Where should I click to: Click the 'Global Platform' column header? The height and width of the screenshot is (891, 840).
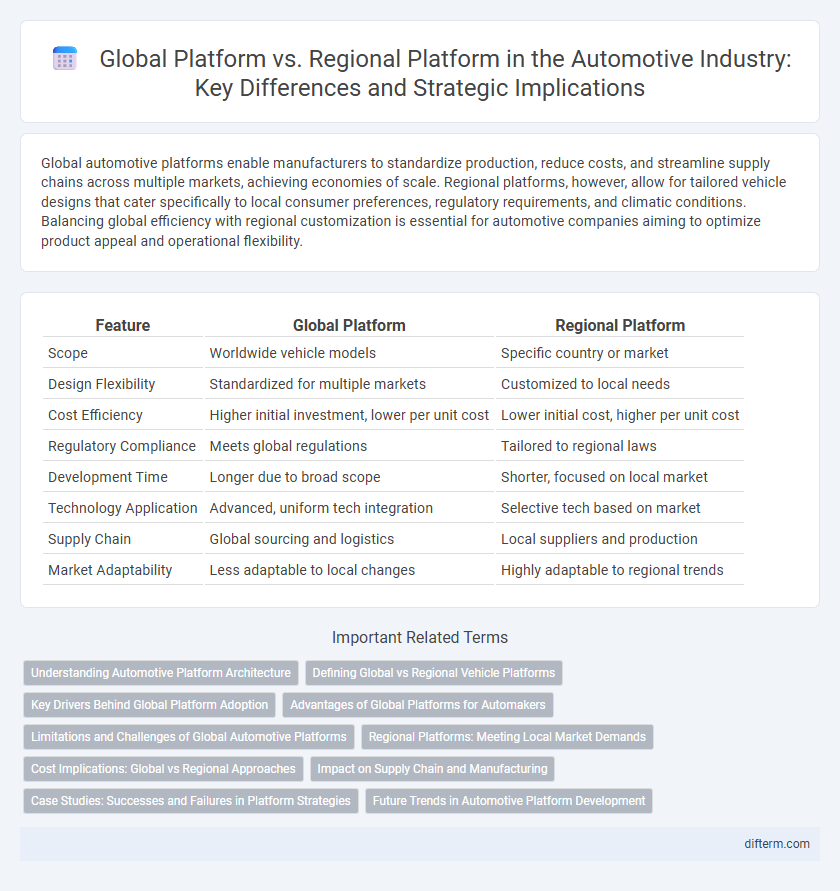click(x=349, y=325)
